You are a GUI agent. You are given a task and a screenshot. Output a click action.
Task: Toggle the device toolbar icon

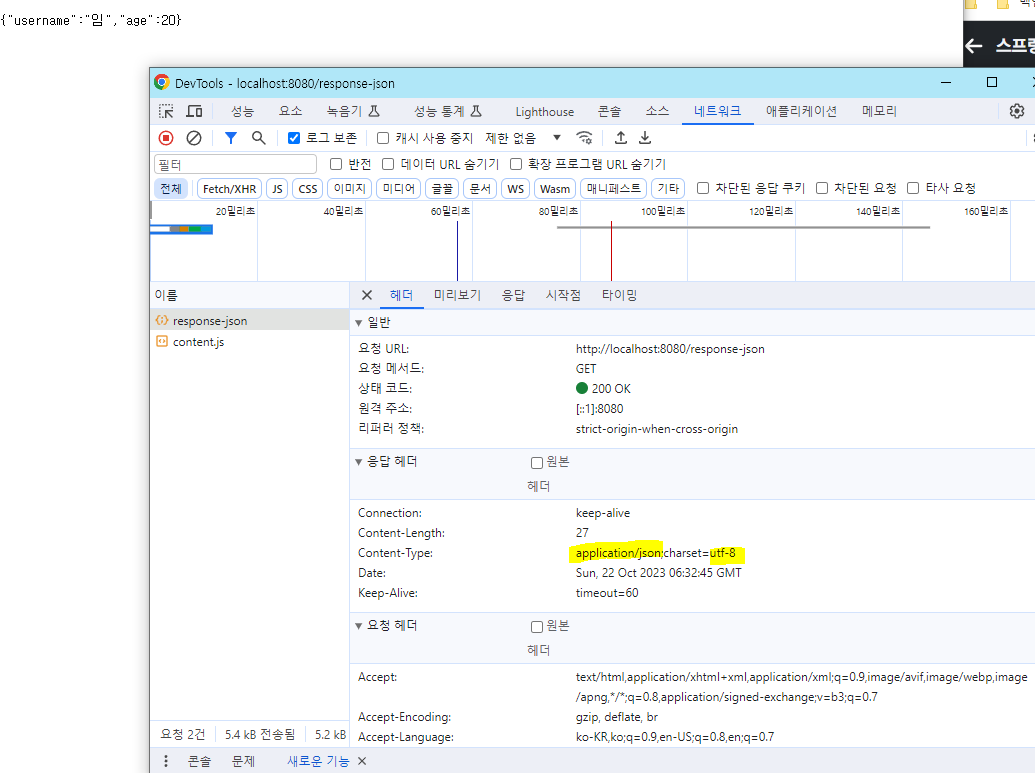coord(194,112)
